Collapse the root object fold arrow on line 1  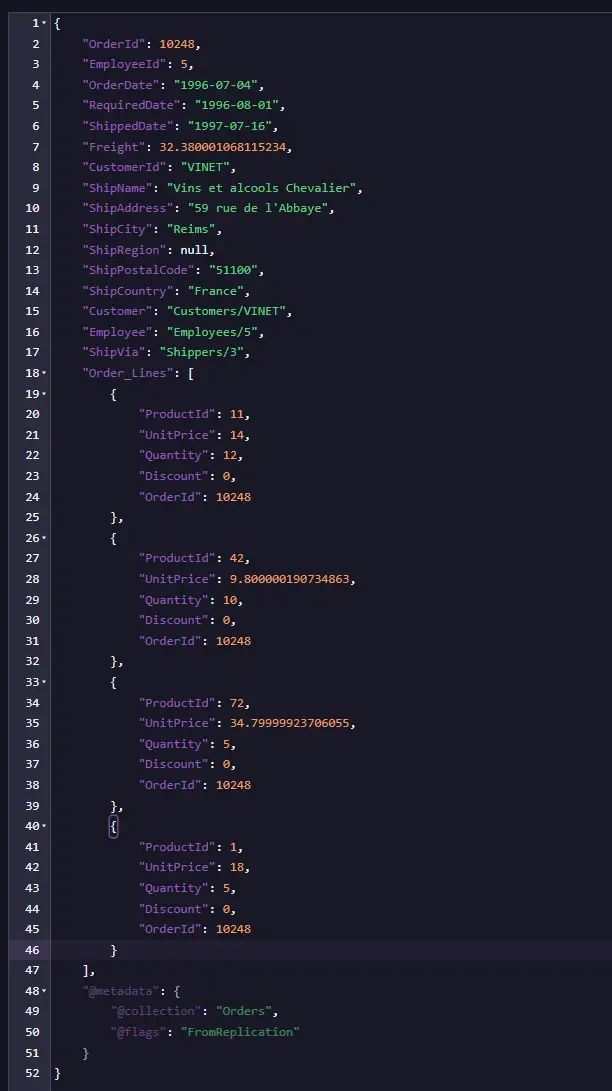coord(45,24)
